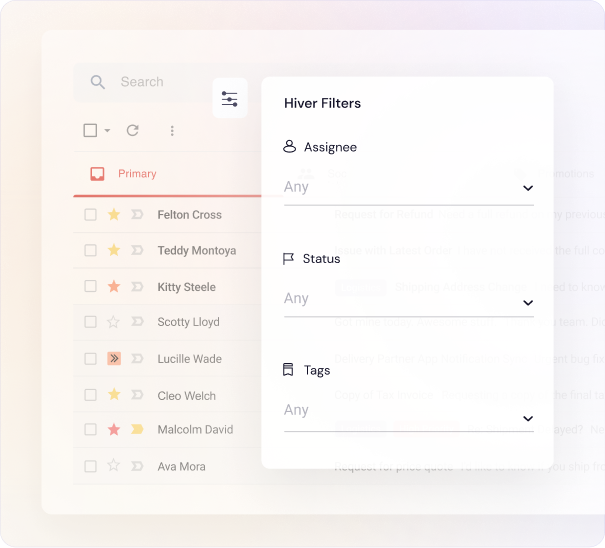Refresh the inbox list
Image resolution: width=605 pixels, height=548 pixels.
pos(133,130)
